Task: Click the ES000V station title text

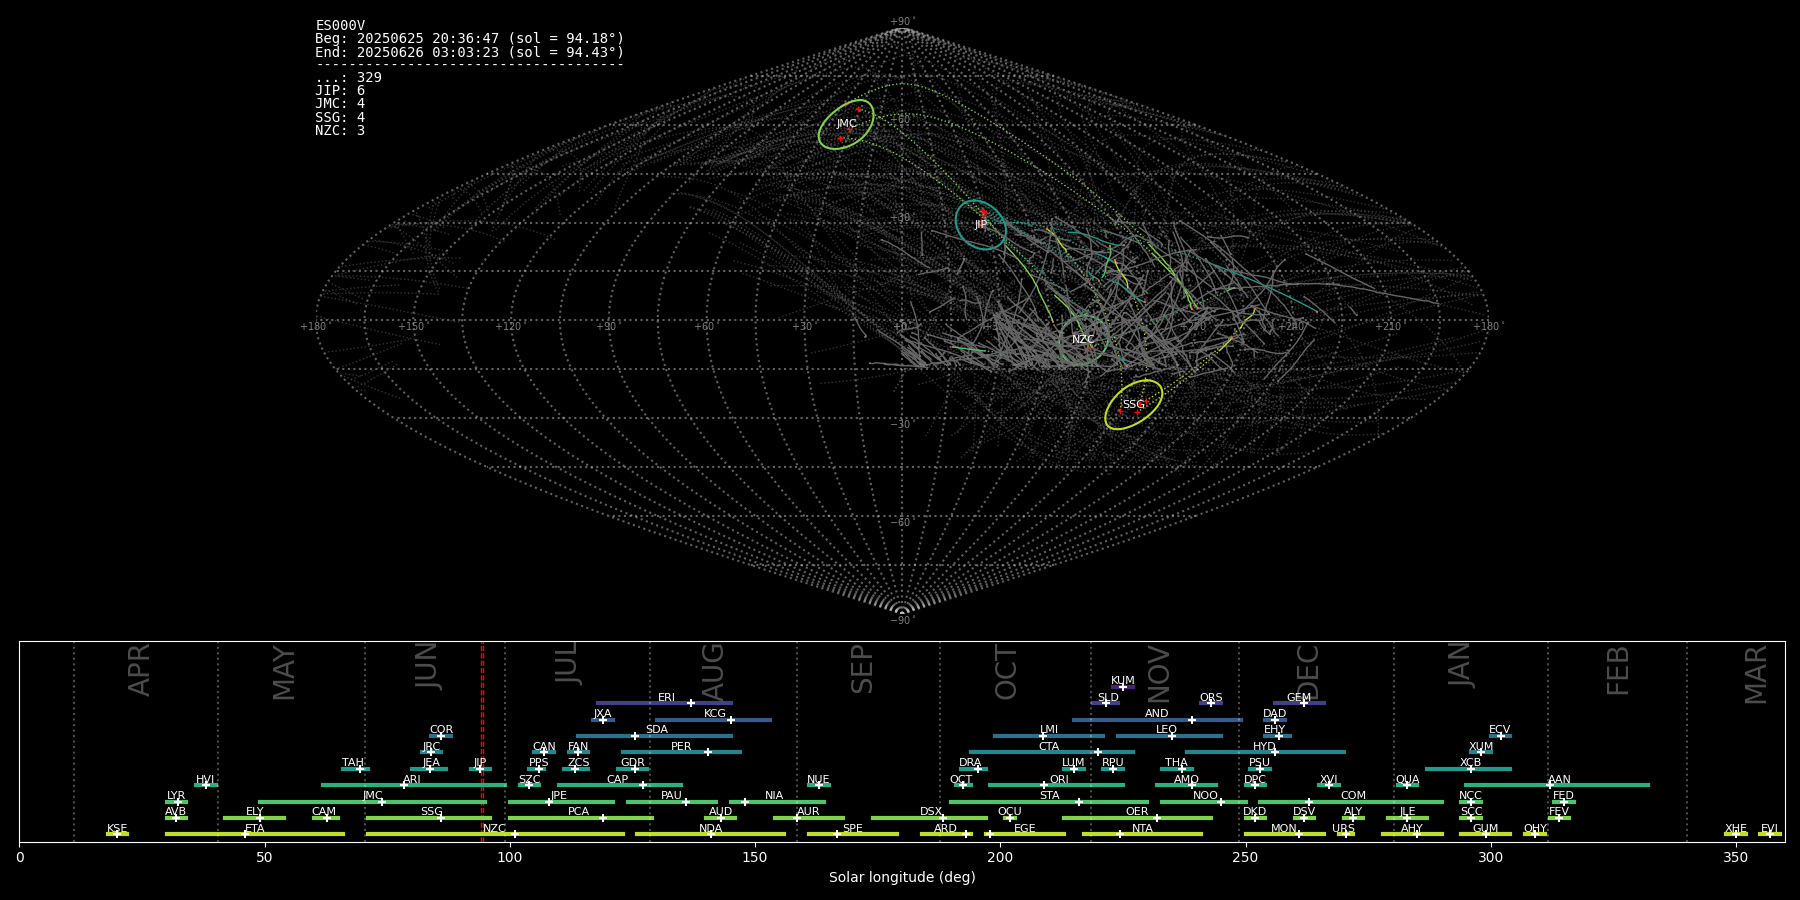Action: (340, 26)
